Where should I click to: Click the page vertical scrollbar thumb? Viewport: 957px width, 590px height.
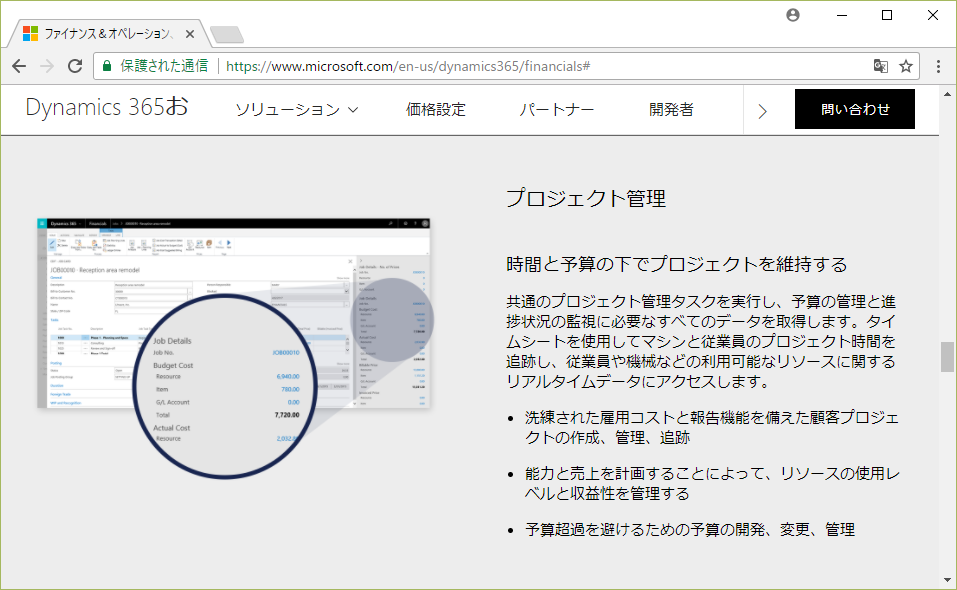coord(947,356)
